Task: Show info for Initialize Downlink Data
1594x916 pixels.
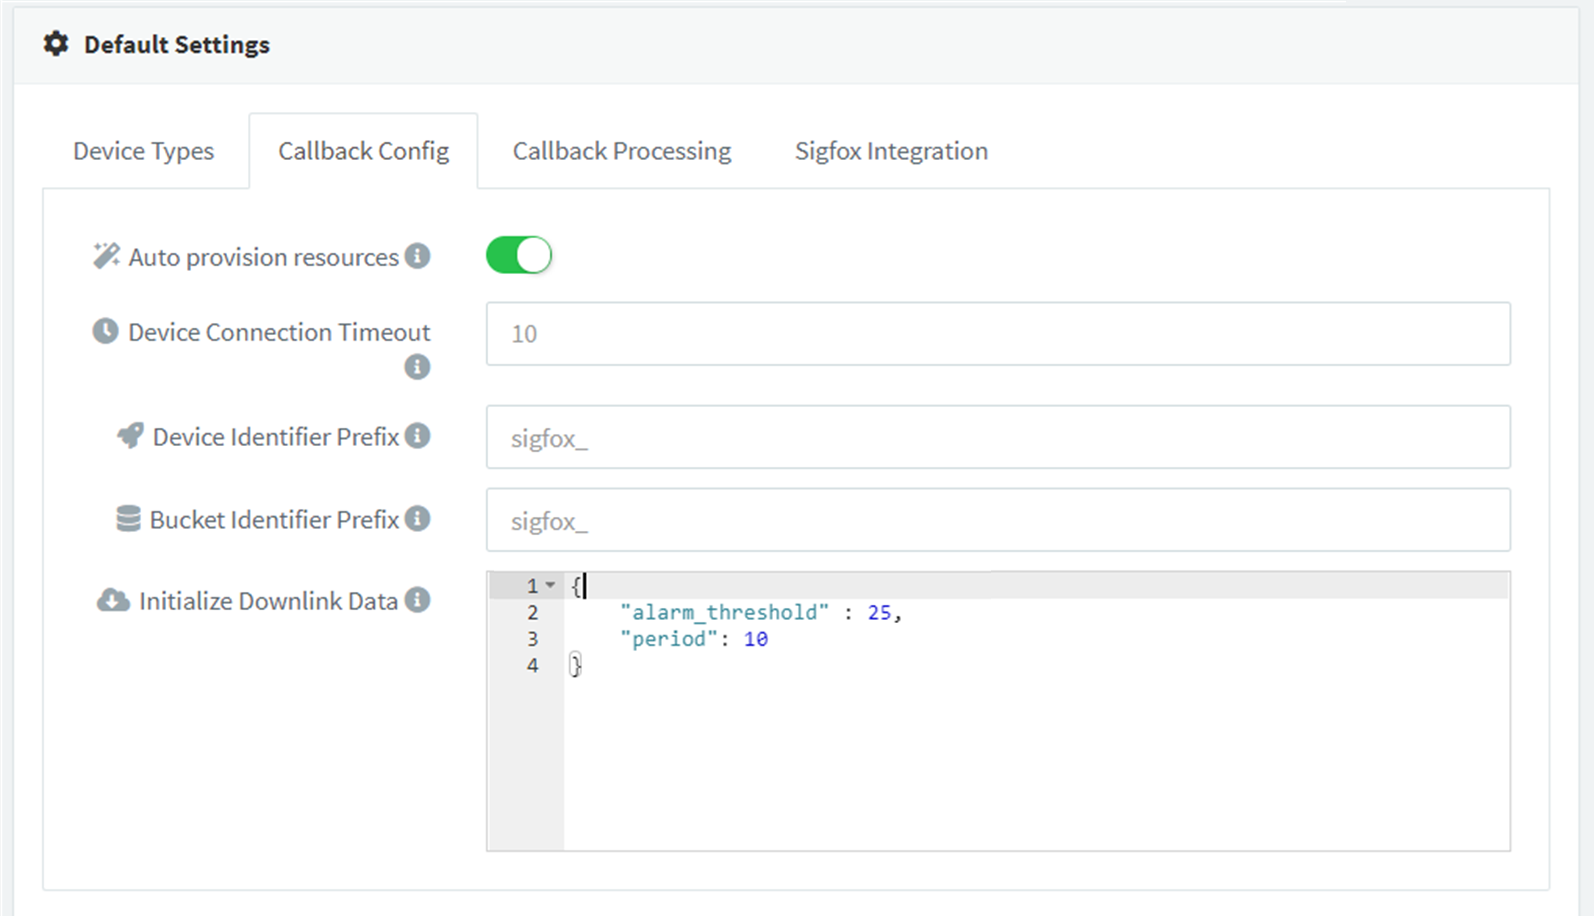Action: tap(418, 600)
